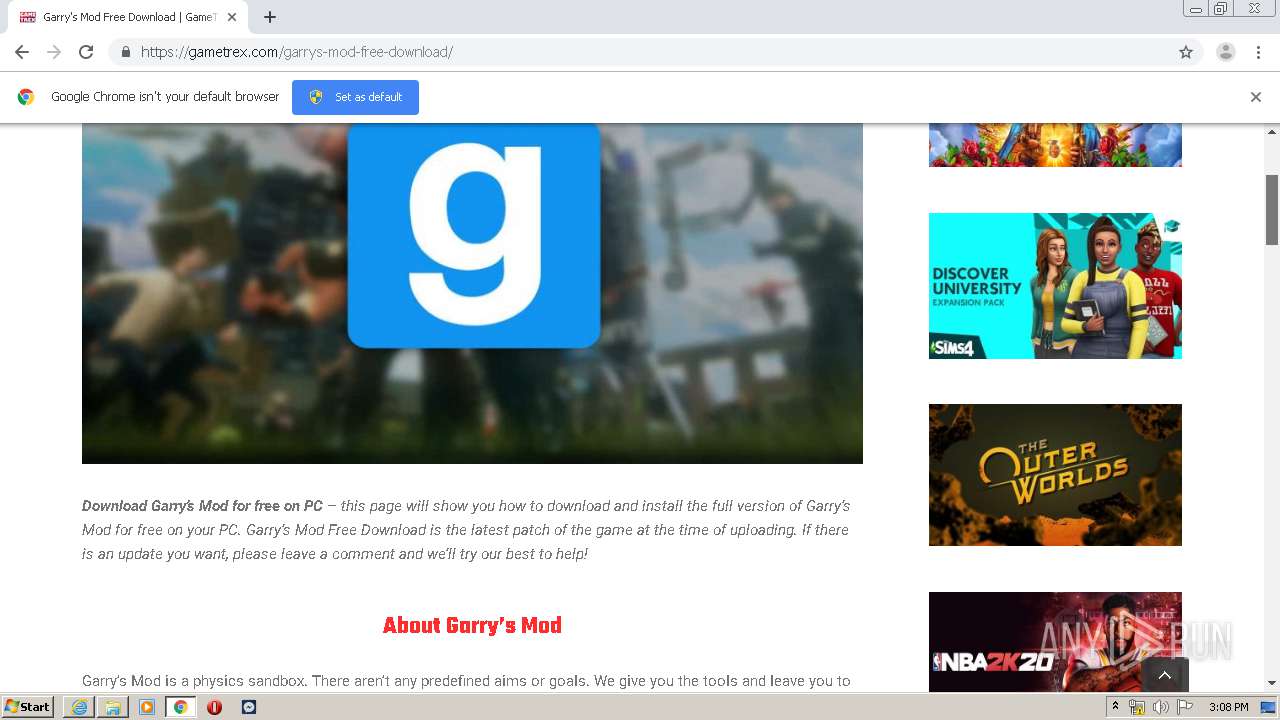This screenshot has height=720, width=1280.
Task: Click the Show desktop button
Action: (x=1270, y=707)
